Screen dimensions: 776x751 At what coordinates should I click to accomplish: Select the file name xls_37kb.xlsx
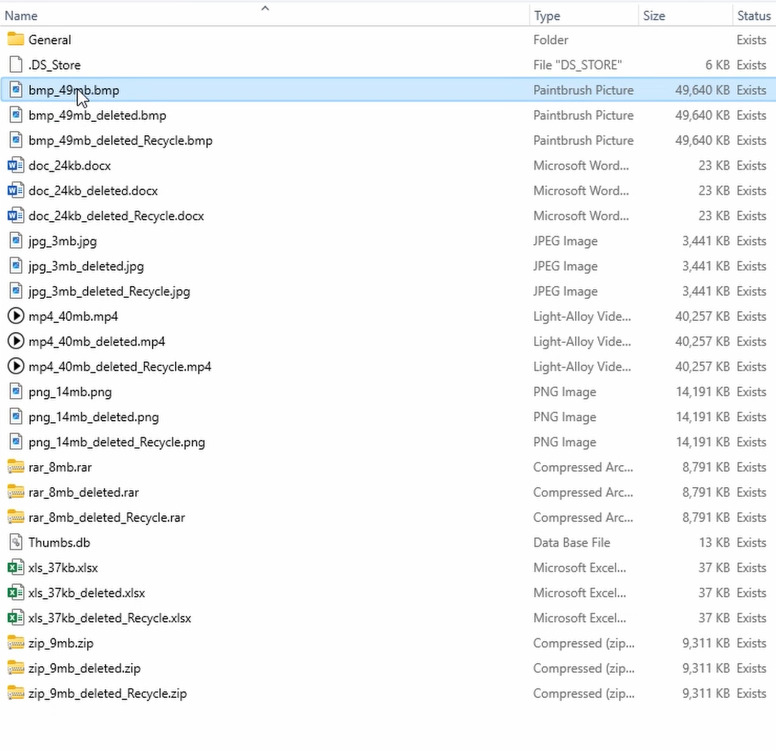(x=63, y=568)
